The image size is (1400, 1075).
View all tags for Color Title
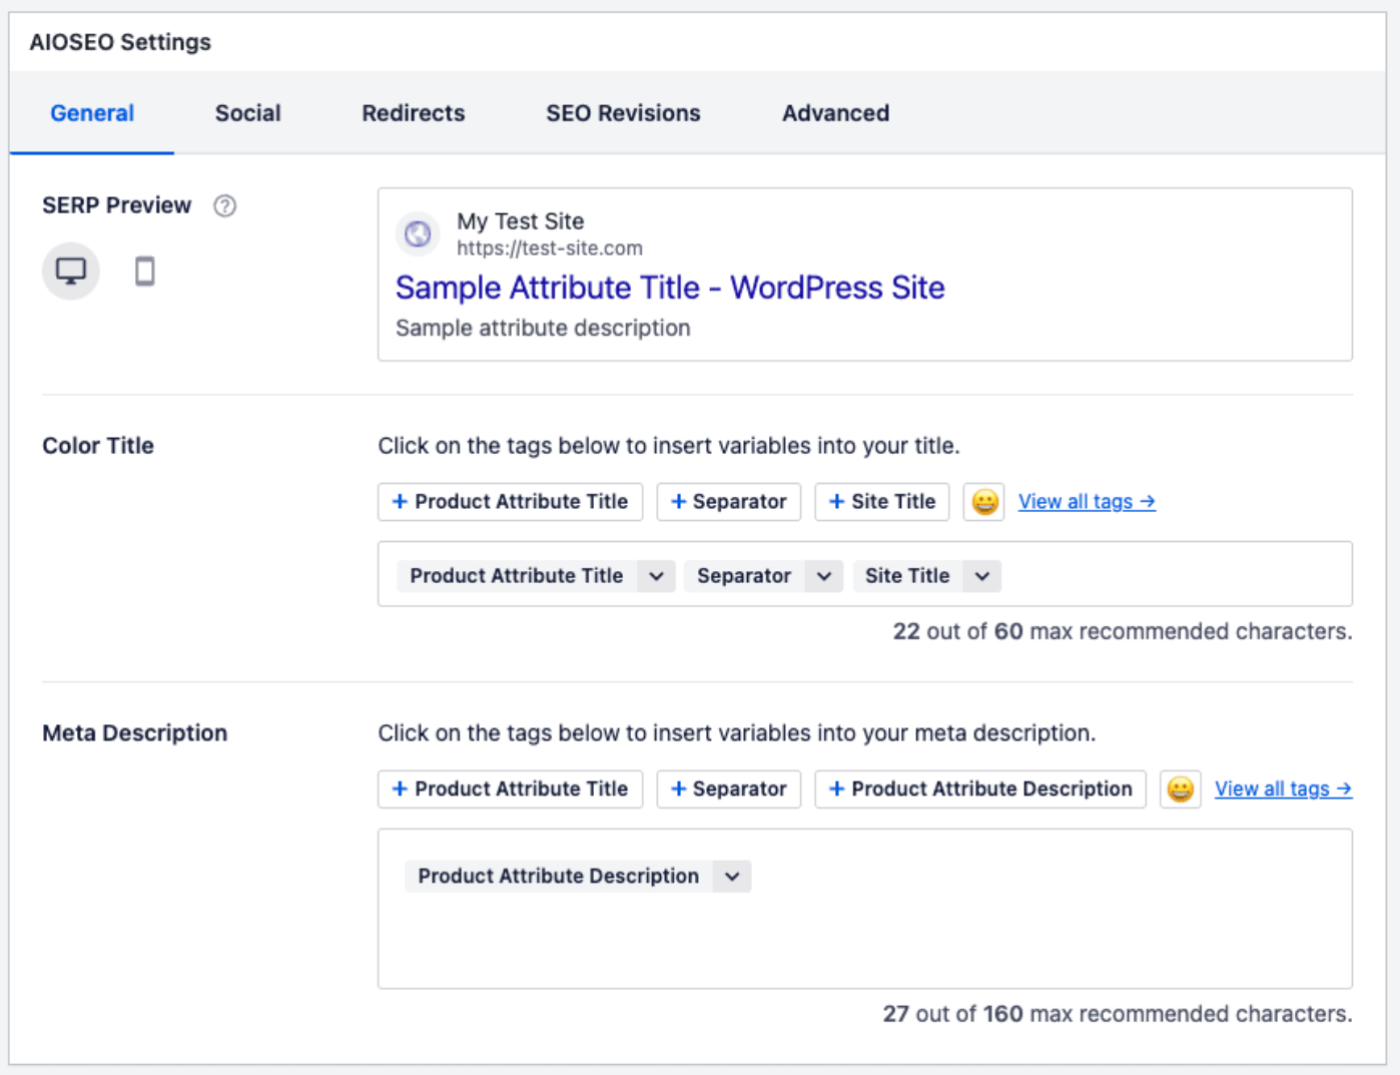[x=1086, y=502]
